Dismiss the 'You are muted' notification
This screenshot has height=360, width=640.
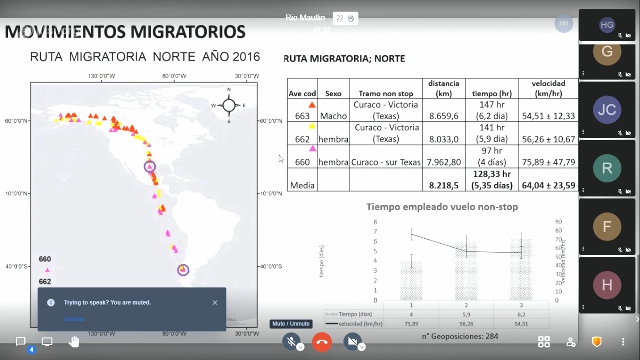pyautogui.click(x=215, y=302)
